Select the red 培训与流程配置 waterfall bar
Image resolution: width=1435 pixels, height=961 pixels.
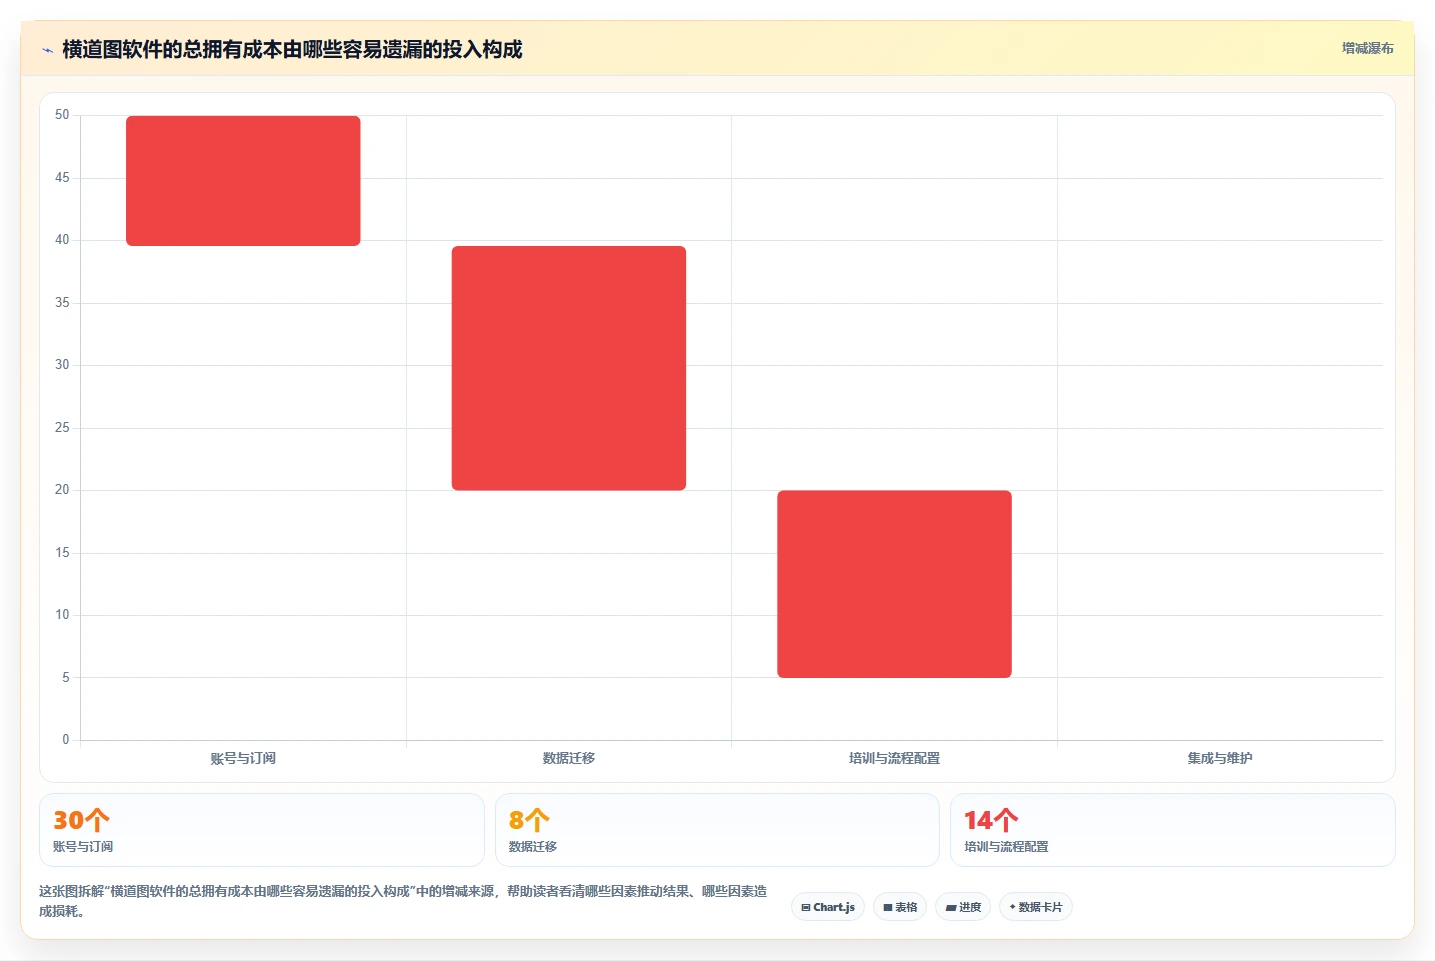894,584
